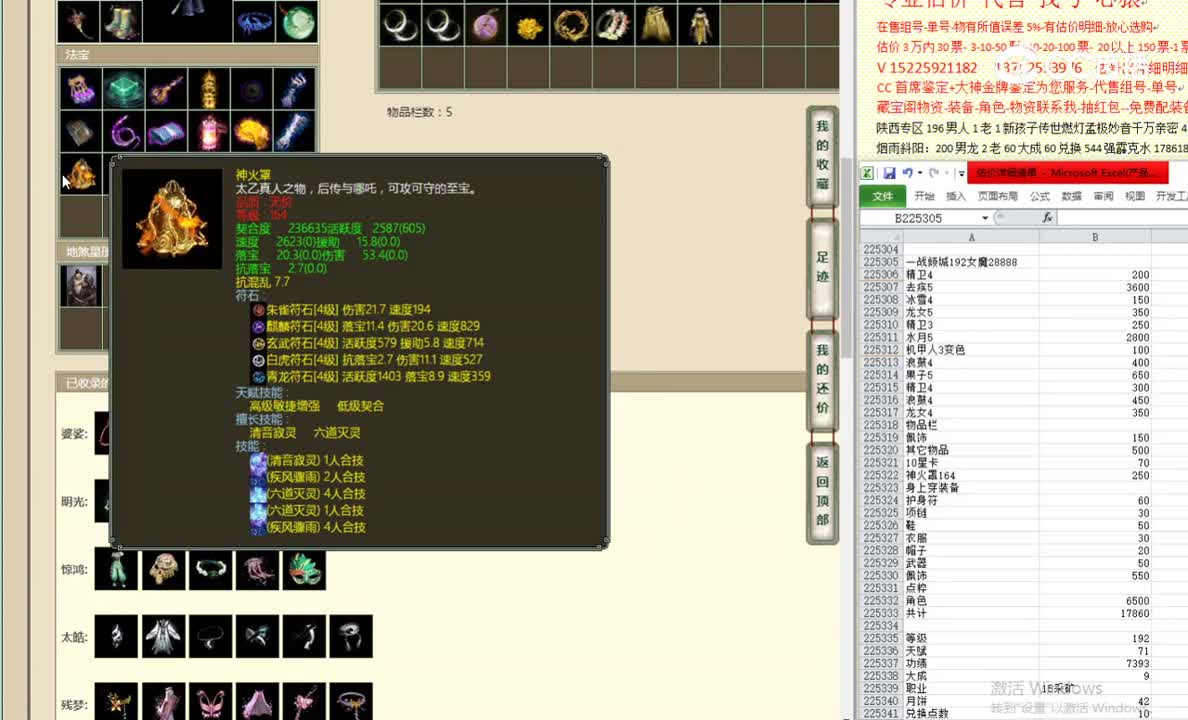Open the 审阅 ribbon tab
This screenshot has width=1188, height=720.
(1103, 196)
